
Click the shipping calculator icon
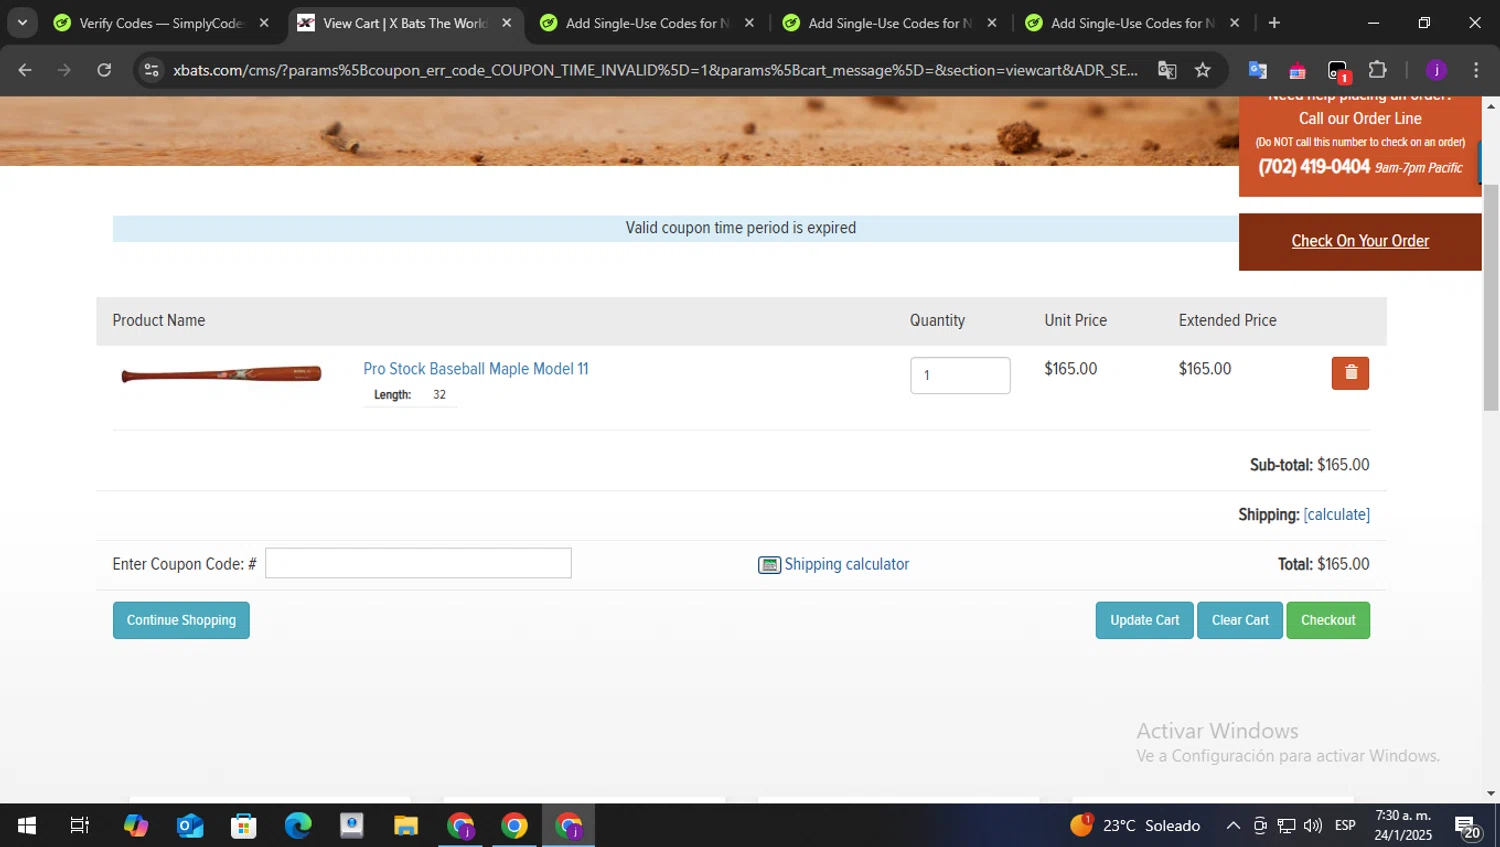[x=769, y=565]
